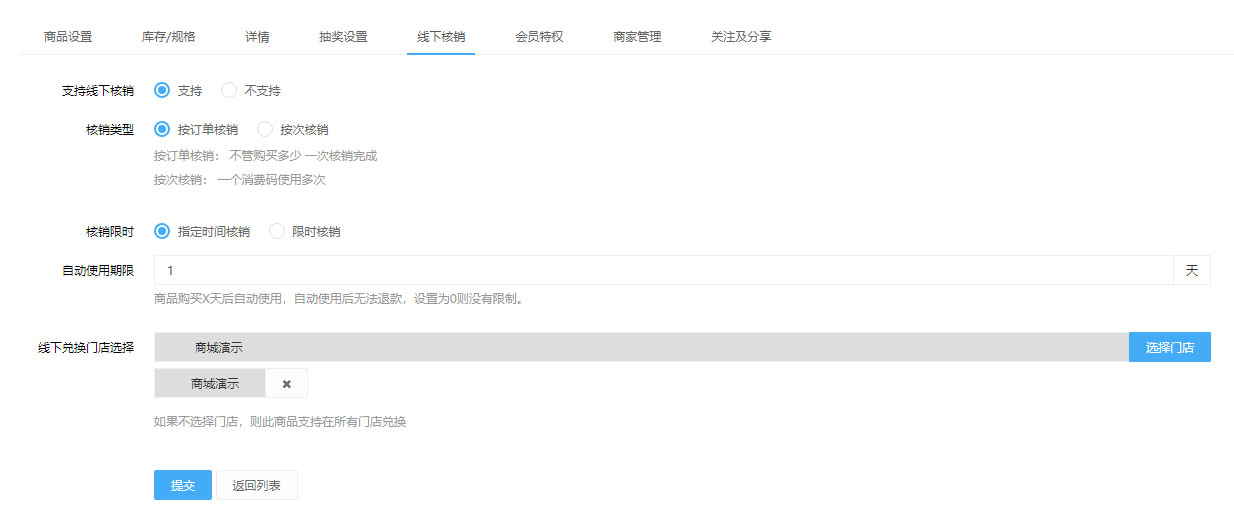Image resolution: width=1234 pixels, height=509 pixels.
Task: Click the 按订单核销 explanation hint text
Action: [x=265, y=156]
